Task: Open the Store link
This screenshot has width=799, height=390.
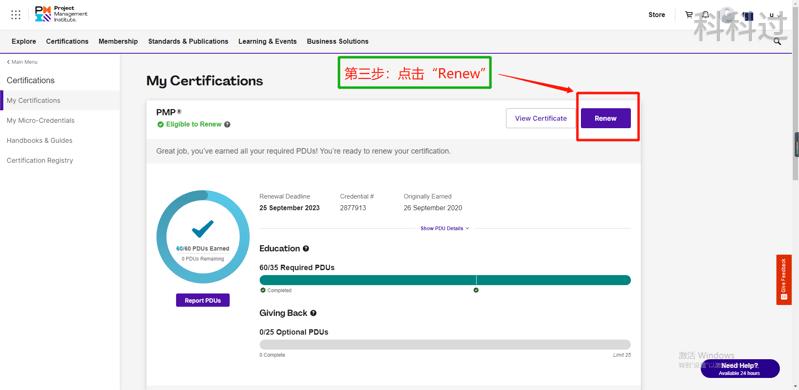Action: (x=656, y=15)
